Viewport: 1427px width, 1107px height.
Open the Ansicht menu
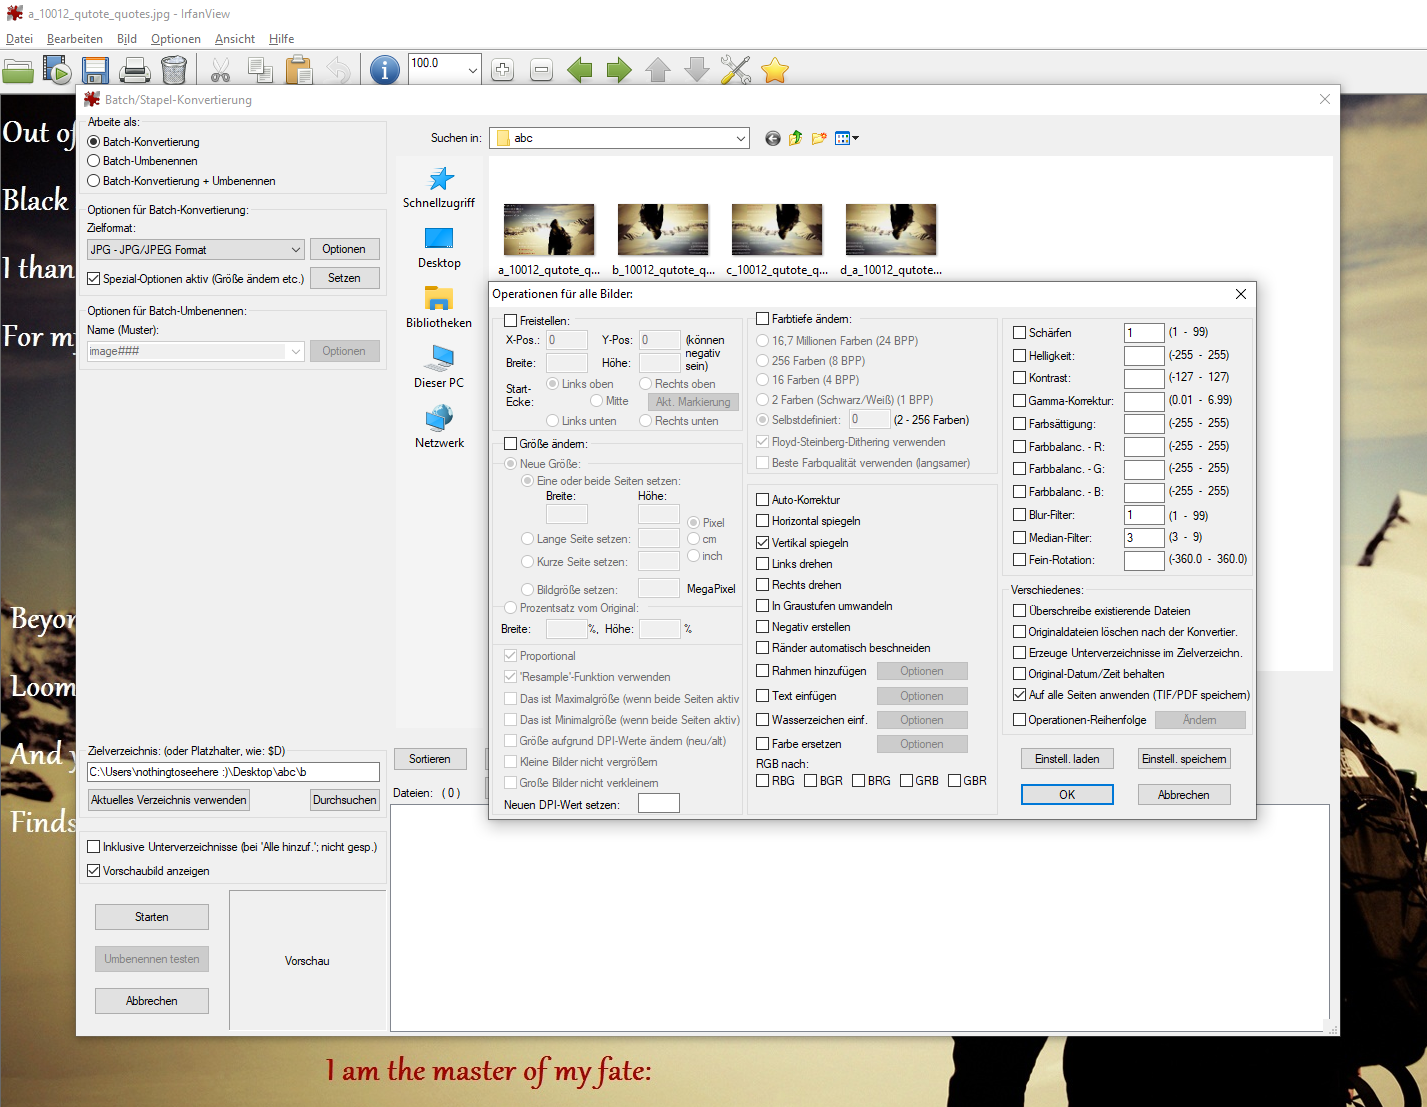[x=235, y=39]
